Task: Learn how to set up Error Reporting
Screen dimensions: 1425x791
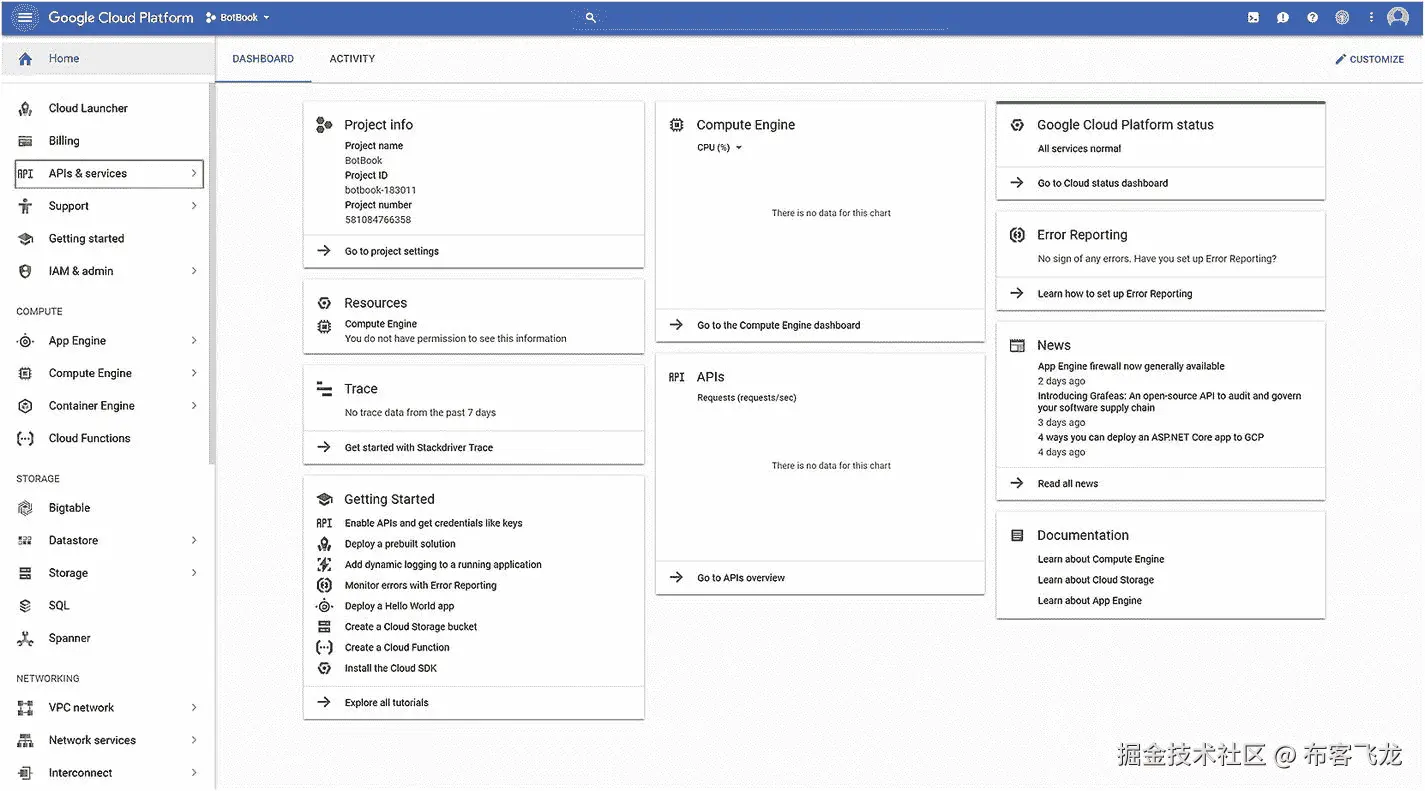Action: pyautogui.click(x=1115, y=294)
